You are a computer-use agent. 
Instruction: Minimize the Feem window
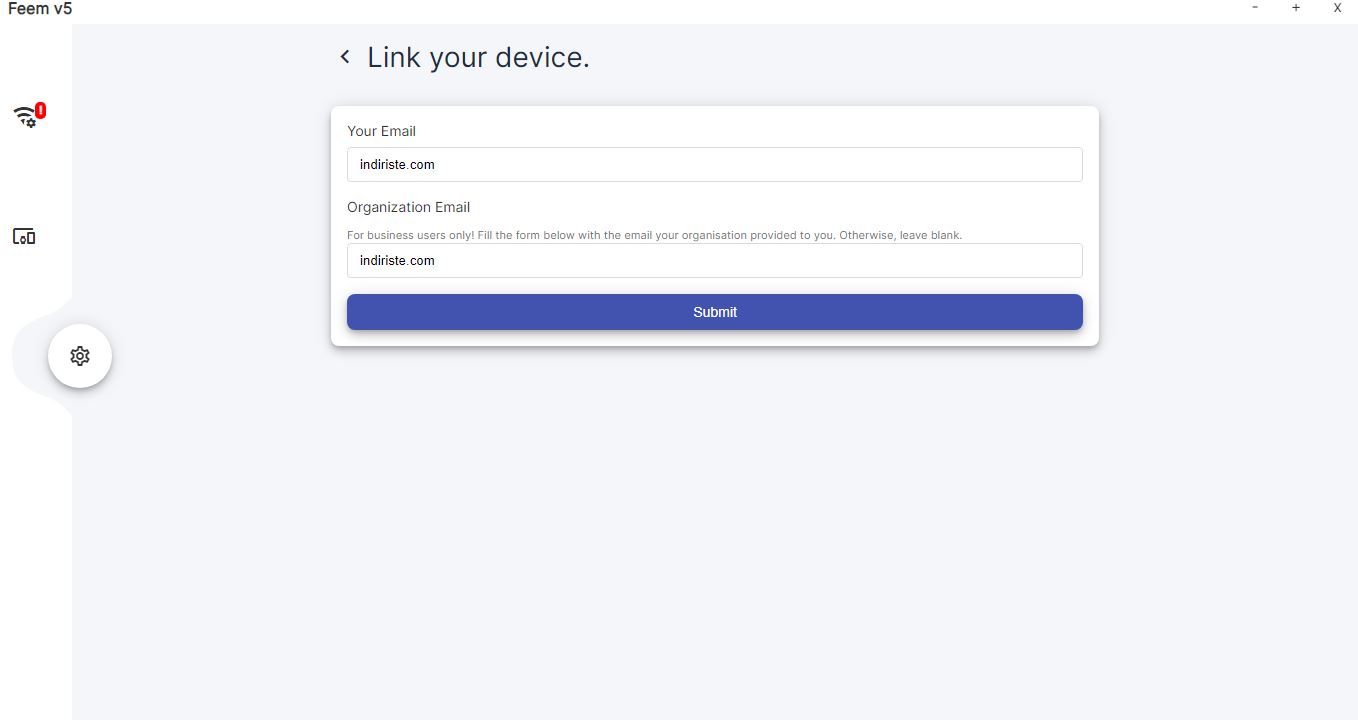[x=1255, y=8]
